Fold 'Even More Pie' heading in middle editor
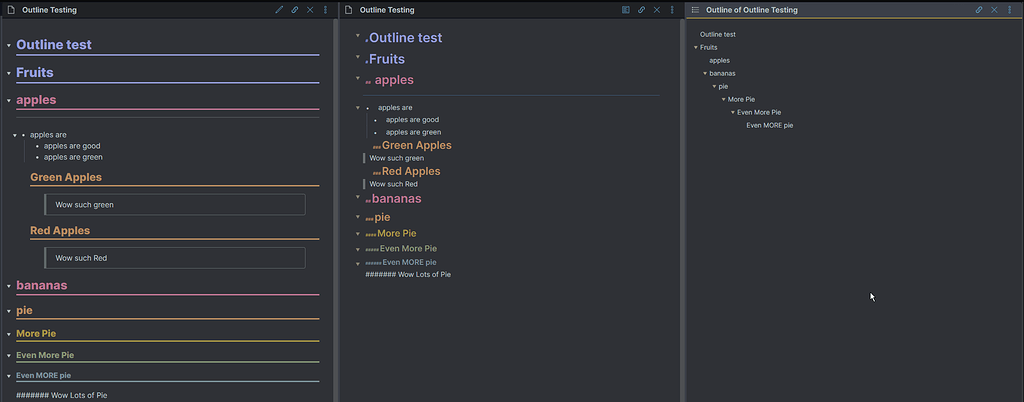 358,249
